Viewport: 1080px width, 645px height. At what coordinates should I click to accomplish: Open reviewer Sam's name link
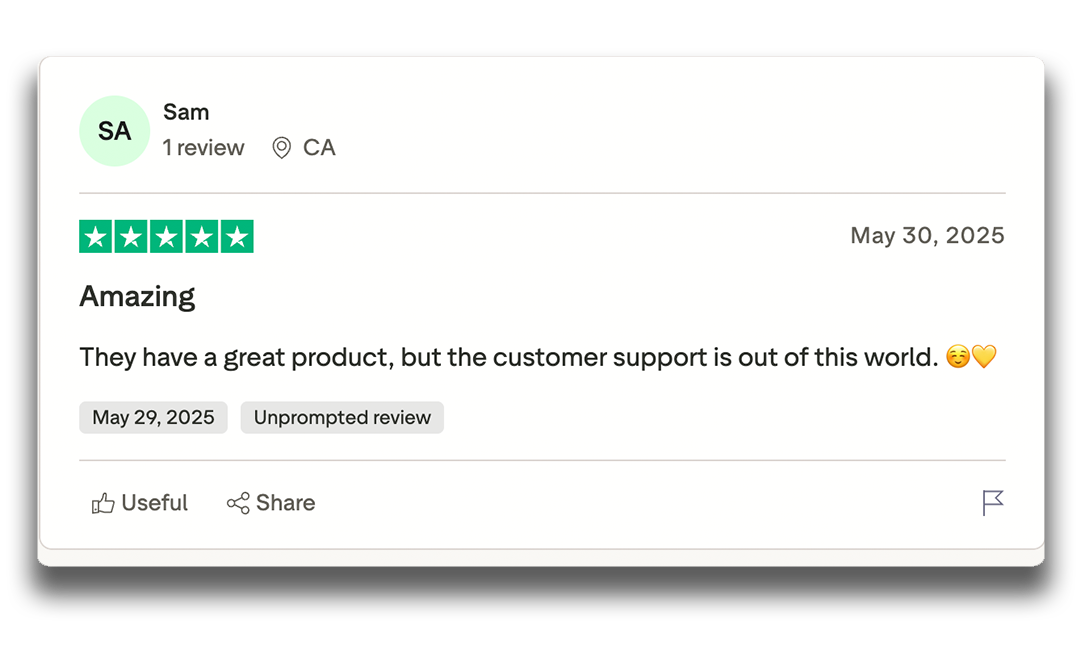(x=186, y=112)
